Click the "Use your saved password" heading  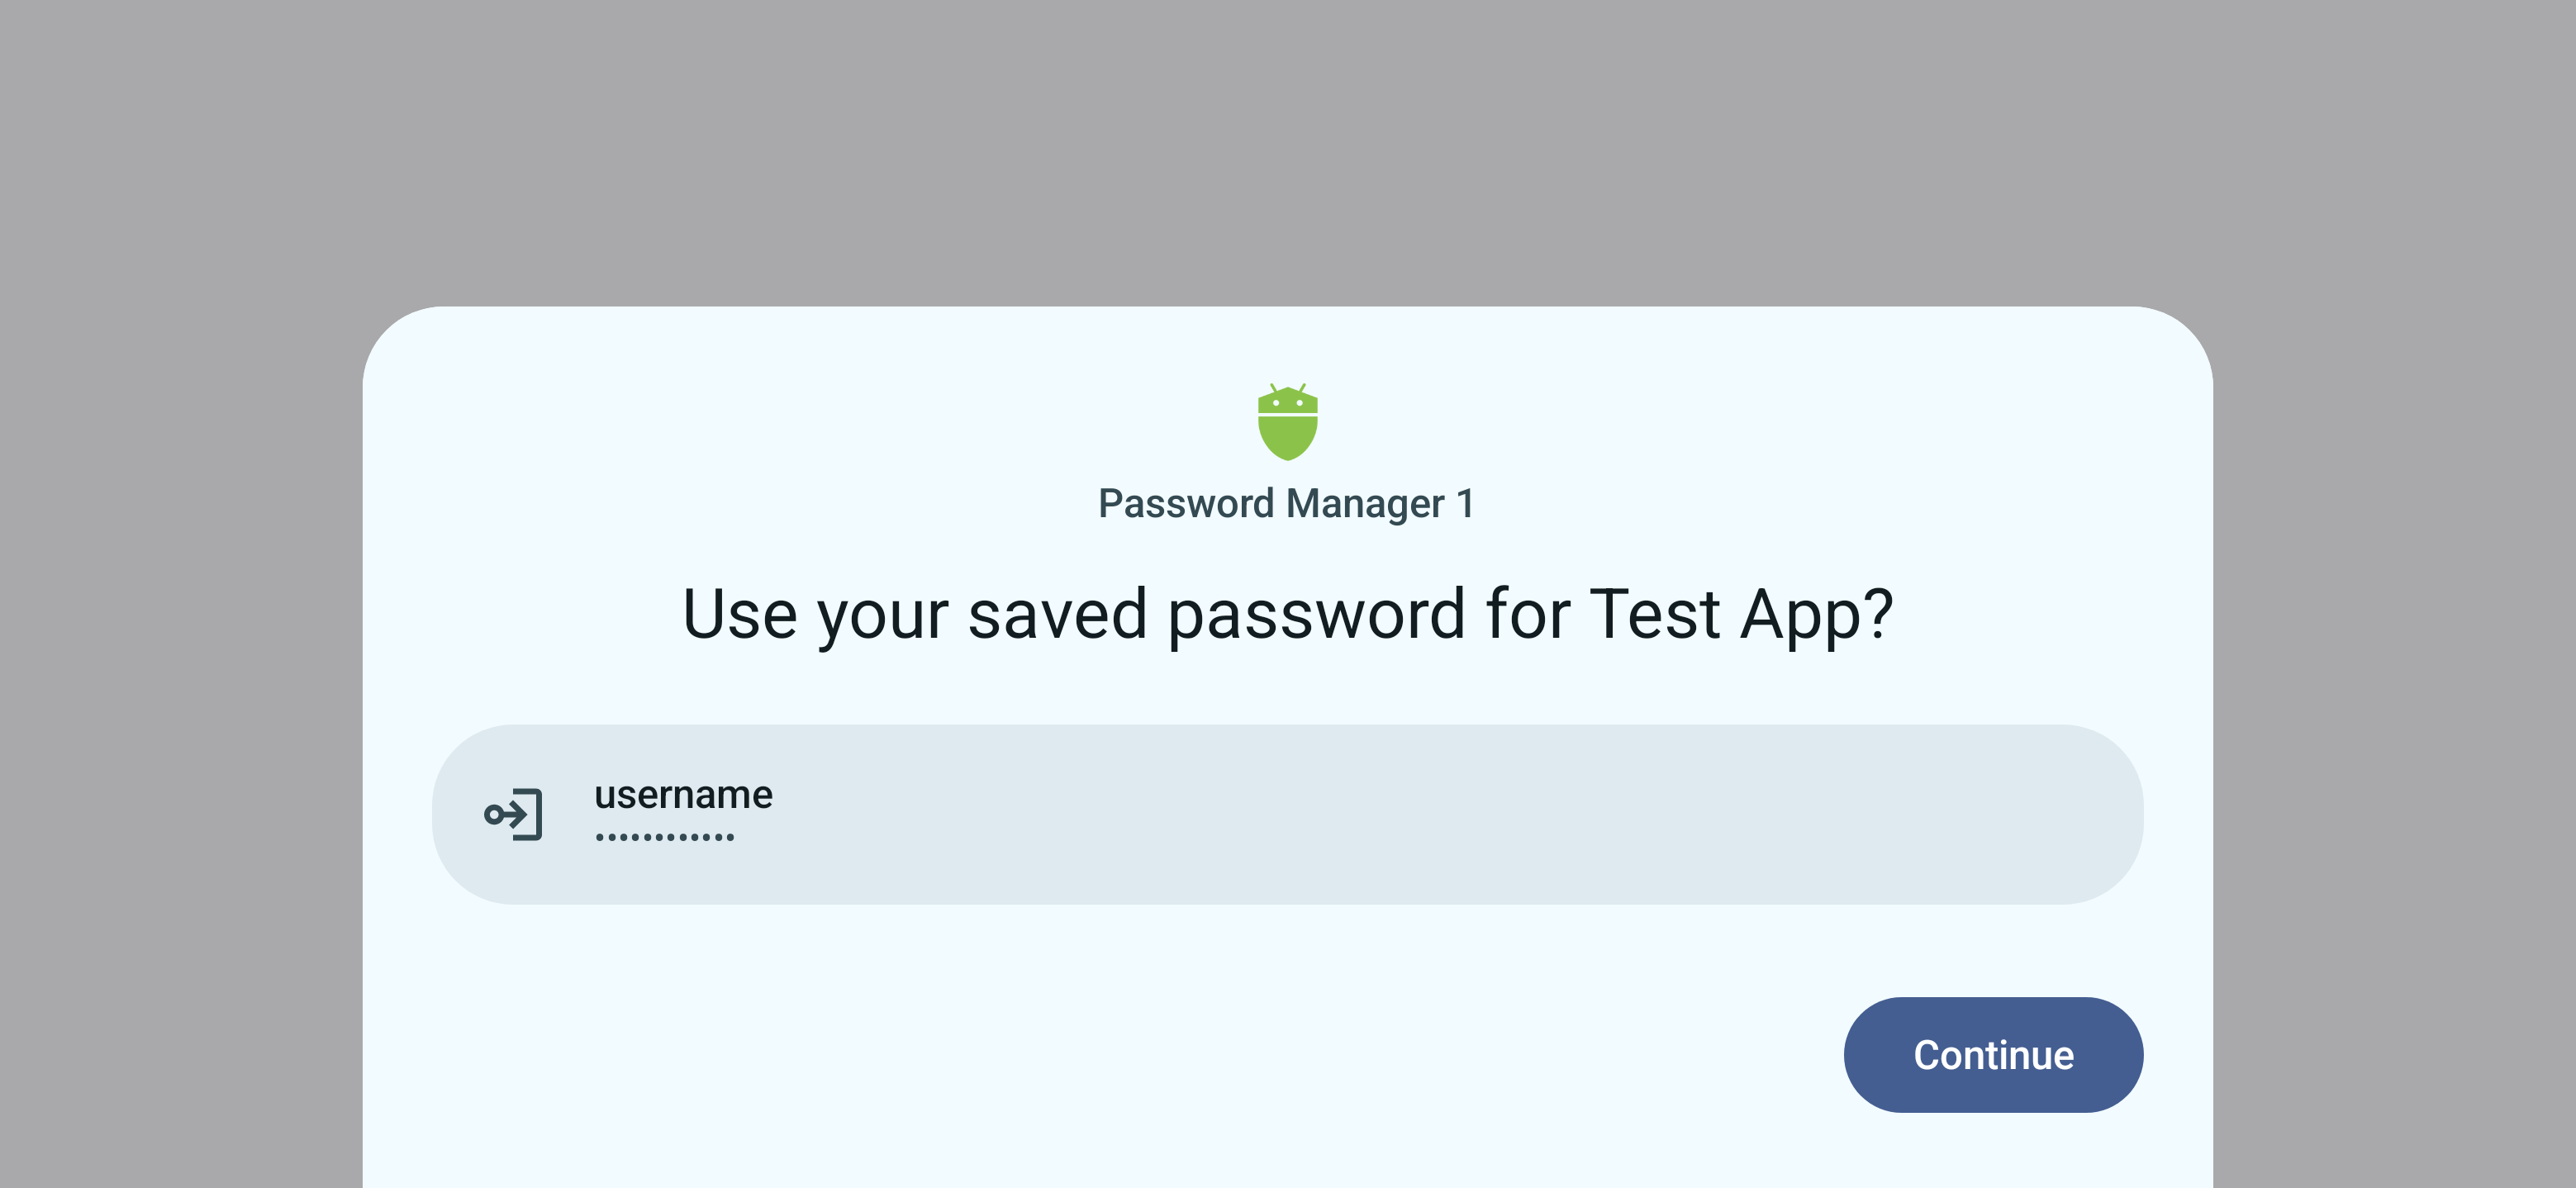click(1286, 613)
